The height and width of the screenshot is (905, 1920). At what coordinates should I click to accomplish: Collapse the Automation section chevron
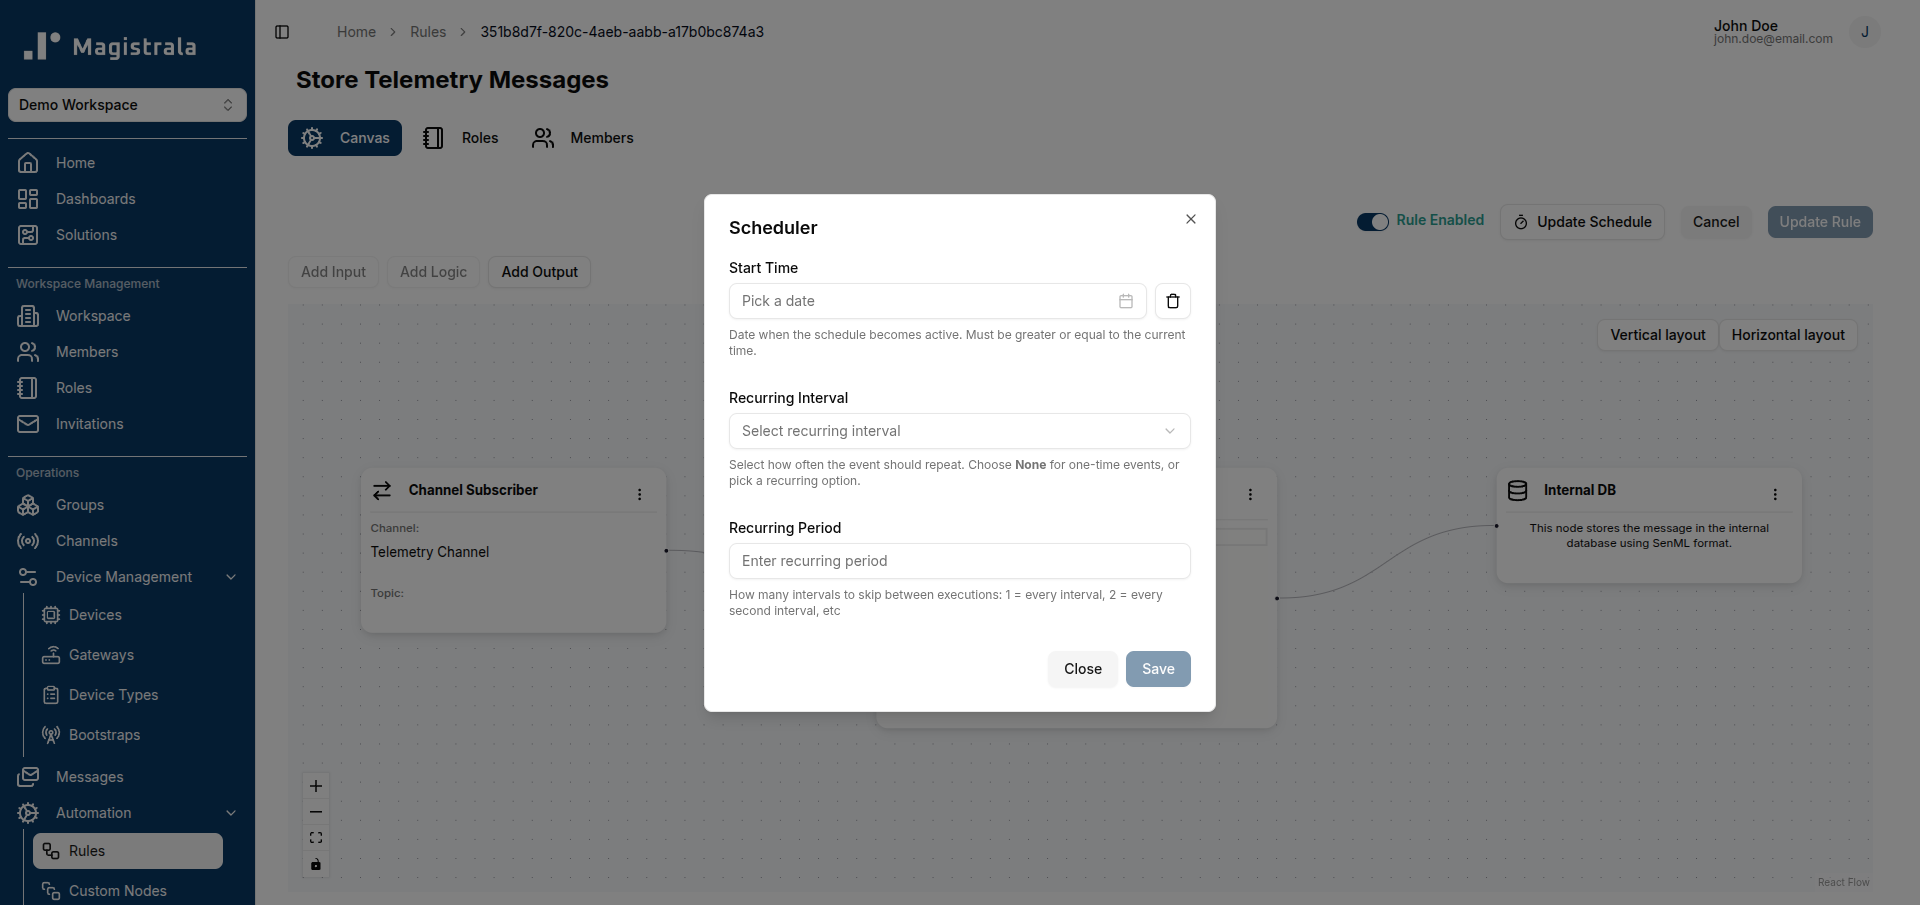point(231,813)
